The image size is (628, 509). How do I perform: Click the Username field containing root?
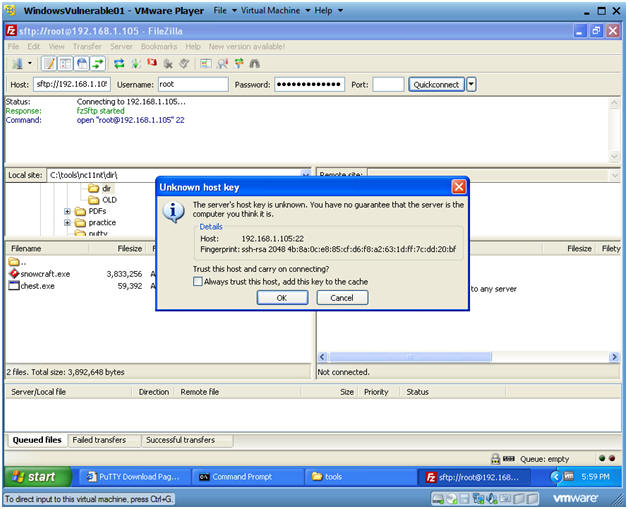(193, 84)
